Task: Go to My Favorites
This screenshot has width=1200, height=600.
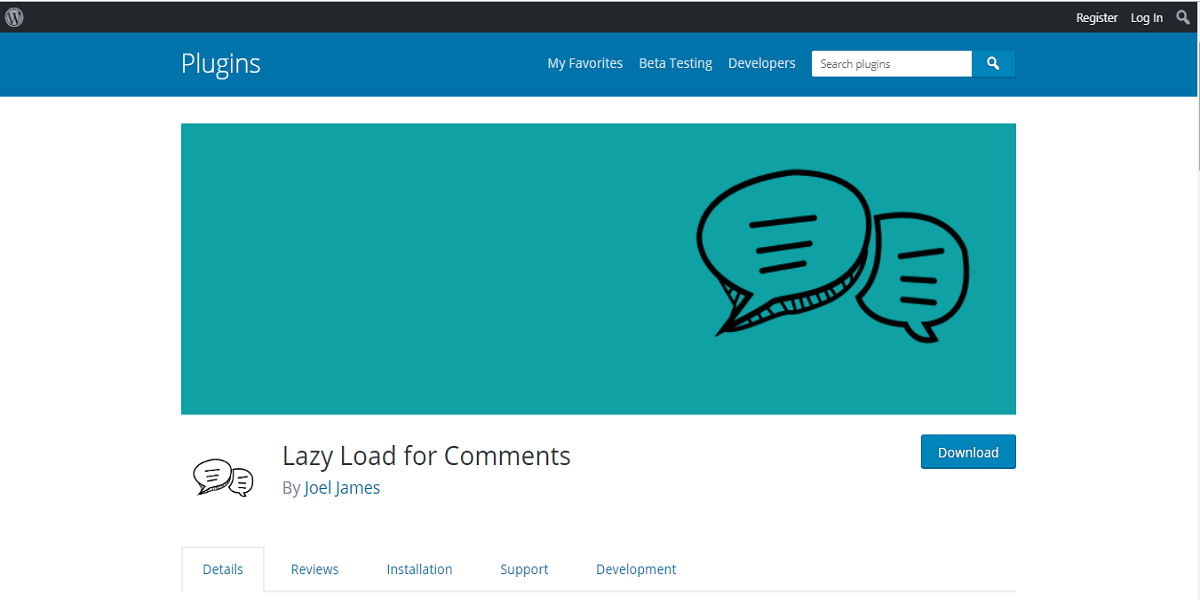Action: tap(585, 63)
